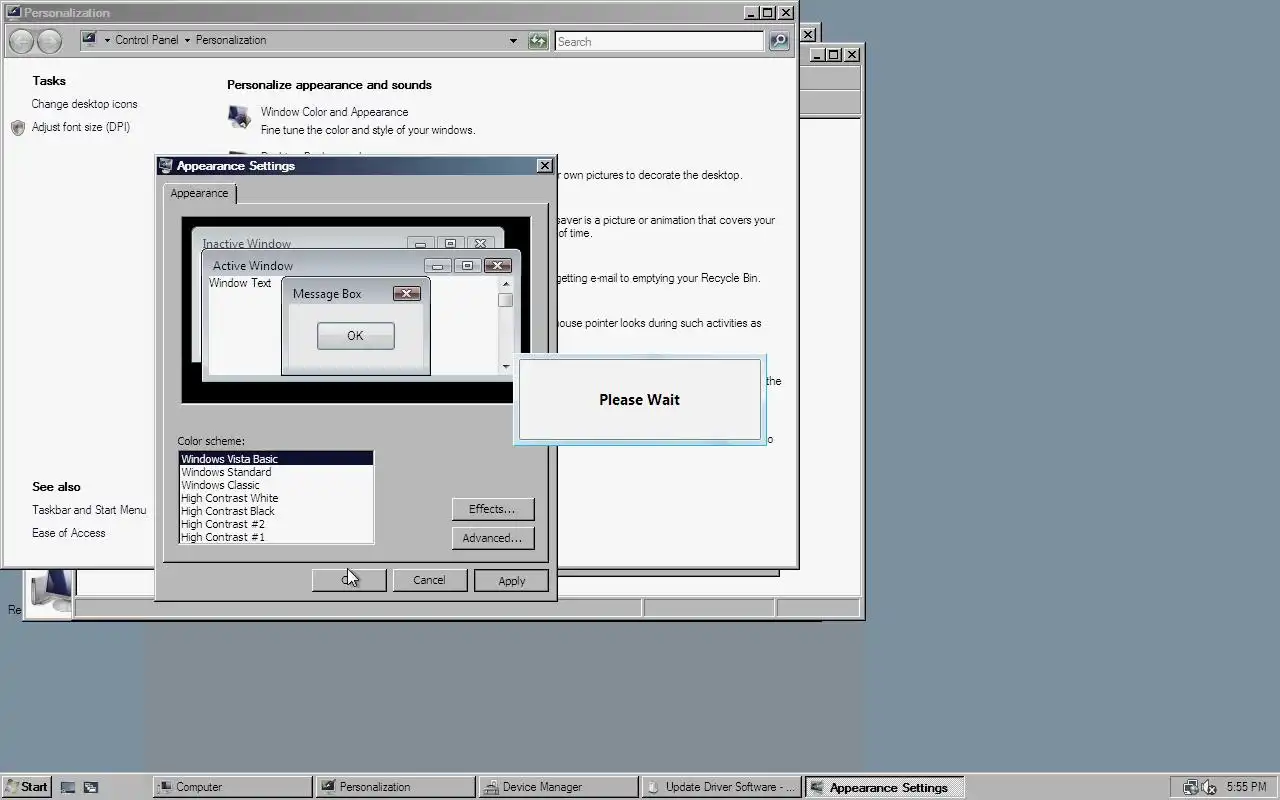Close the Appearance Settings dialog
Viewport: 1280px width, 800px height.
[544, 166]
